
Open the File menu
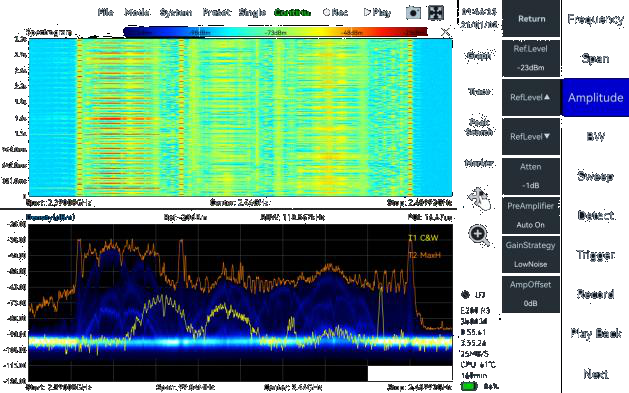(106, 12)
